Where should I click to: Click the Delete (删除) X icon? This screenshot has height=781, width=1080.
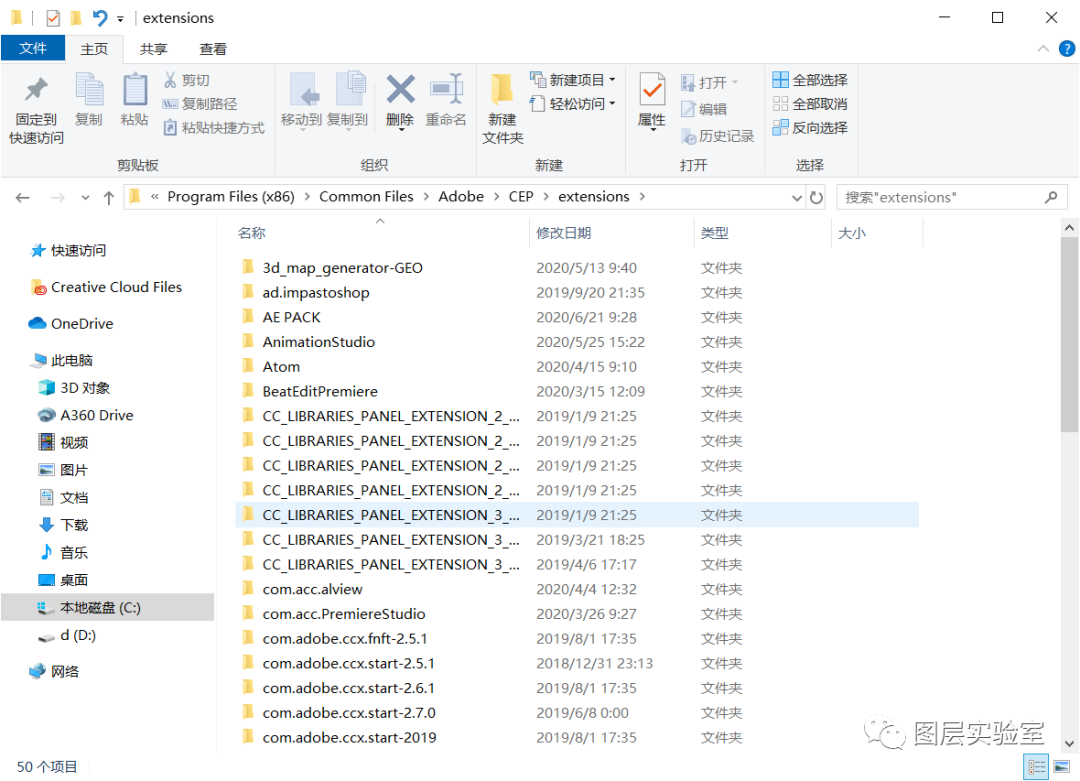pos(400,90)
